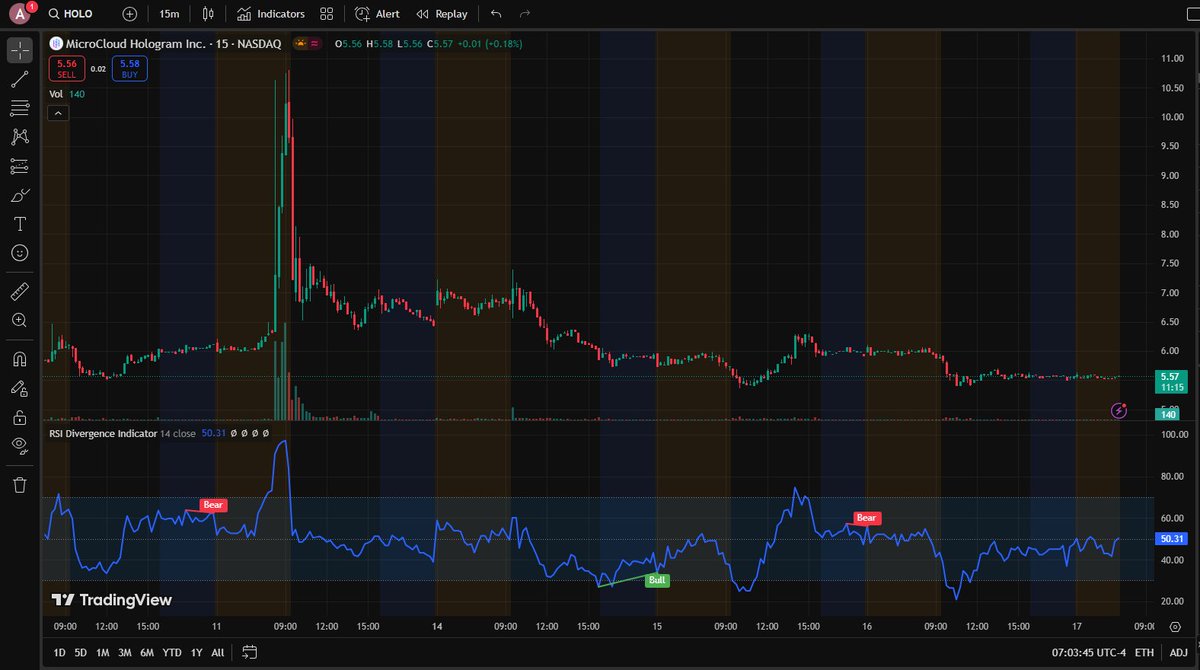Create a new Alert
Image resolution: width=1200 pixels, height=670 pixels.
[377, 14]
